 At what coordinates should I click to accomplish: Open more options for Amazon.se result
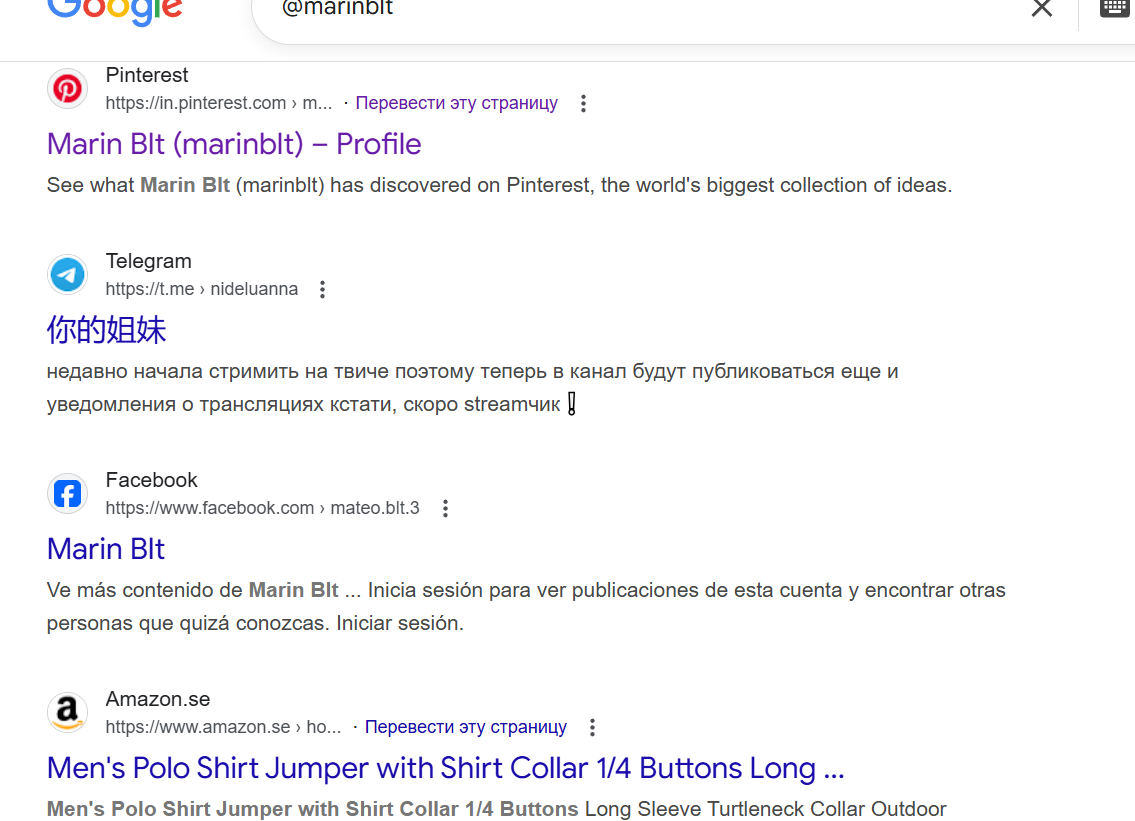pyautogui.click(x=592, y=727)
